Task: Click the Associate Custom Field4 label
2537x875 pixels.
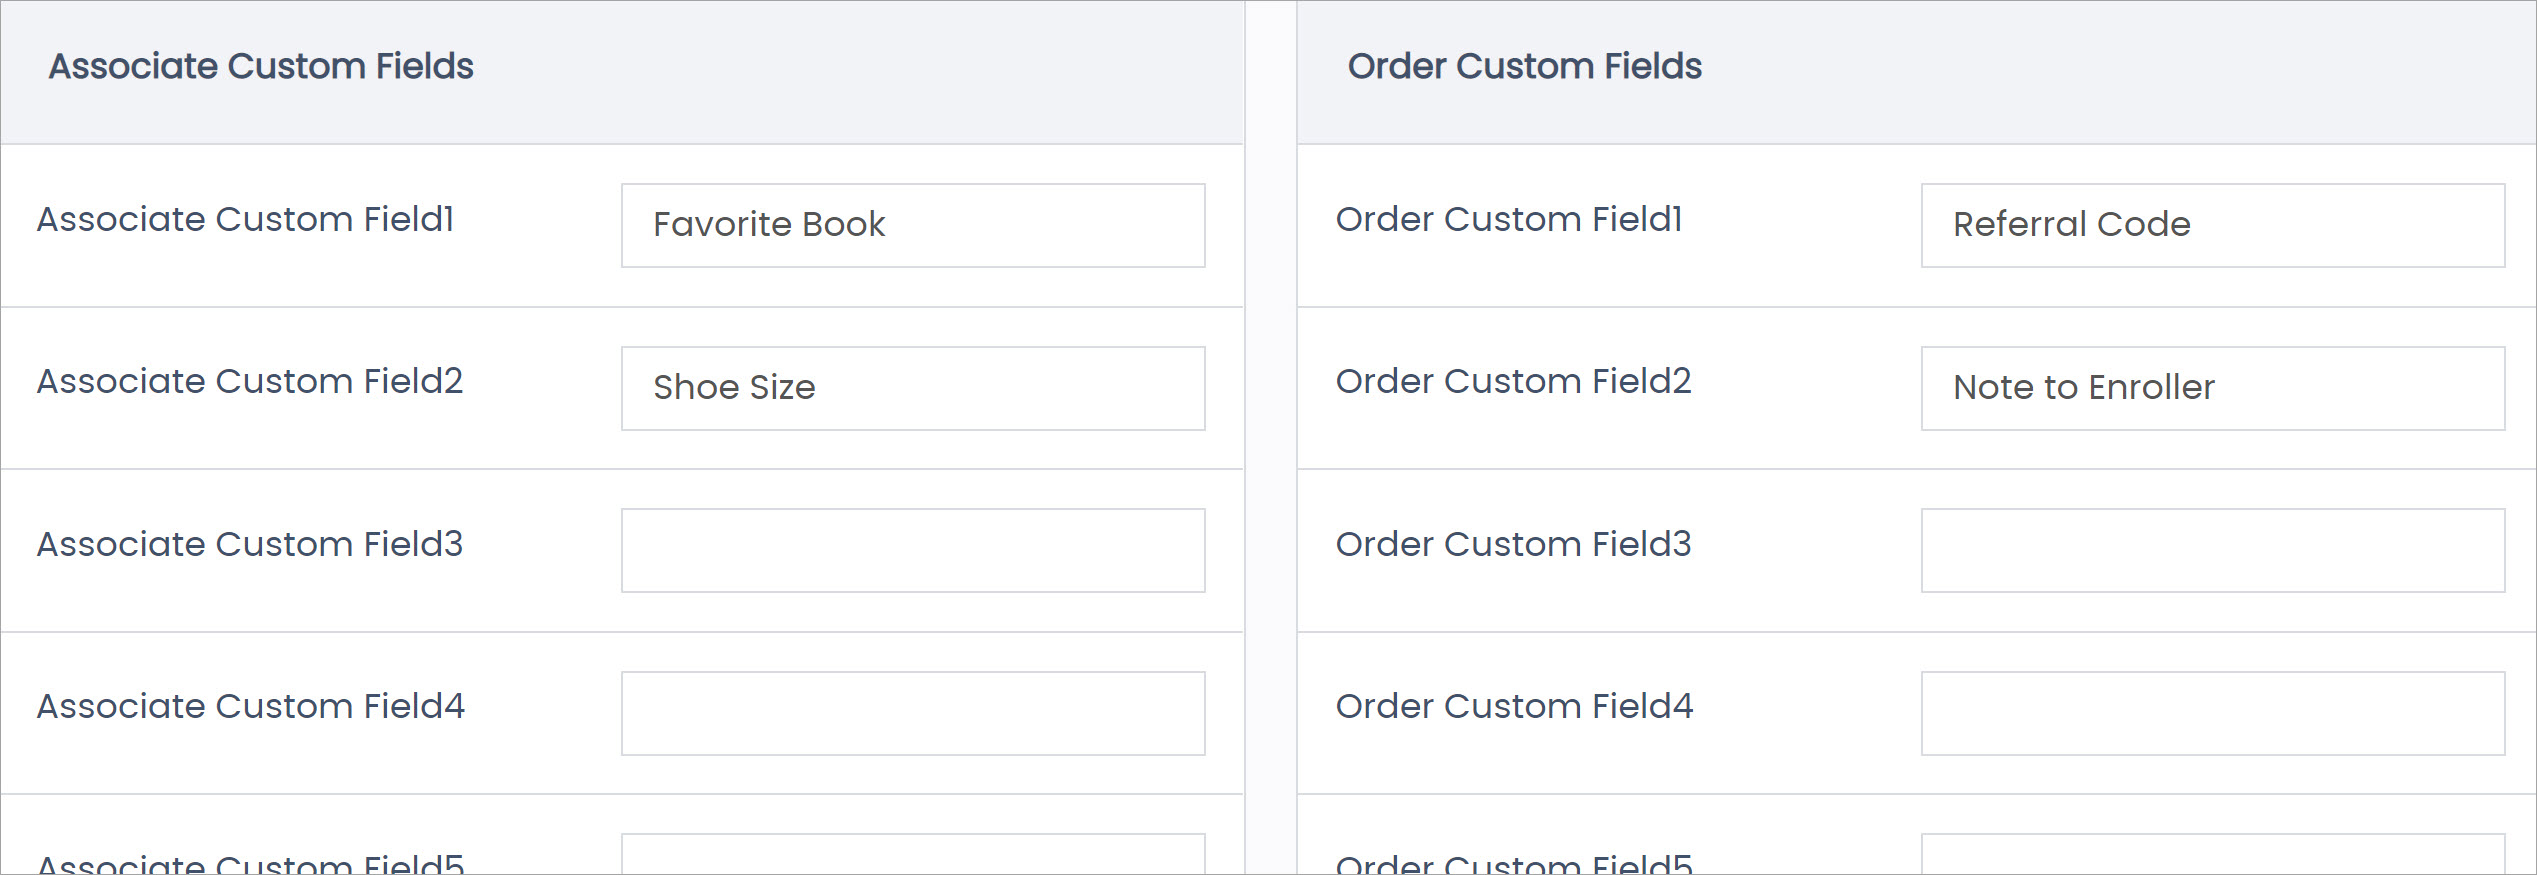Action: coord(251,706)
